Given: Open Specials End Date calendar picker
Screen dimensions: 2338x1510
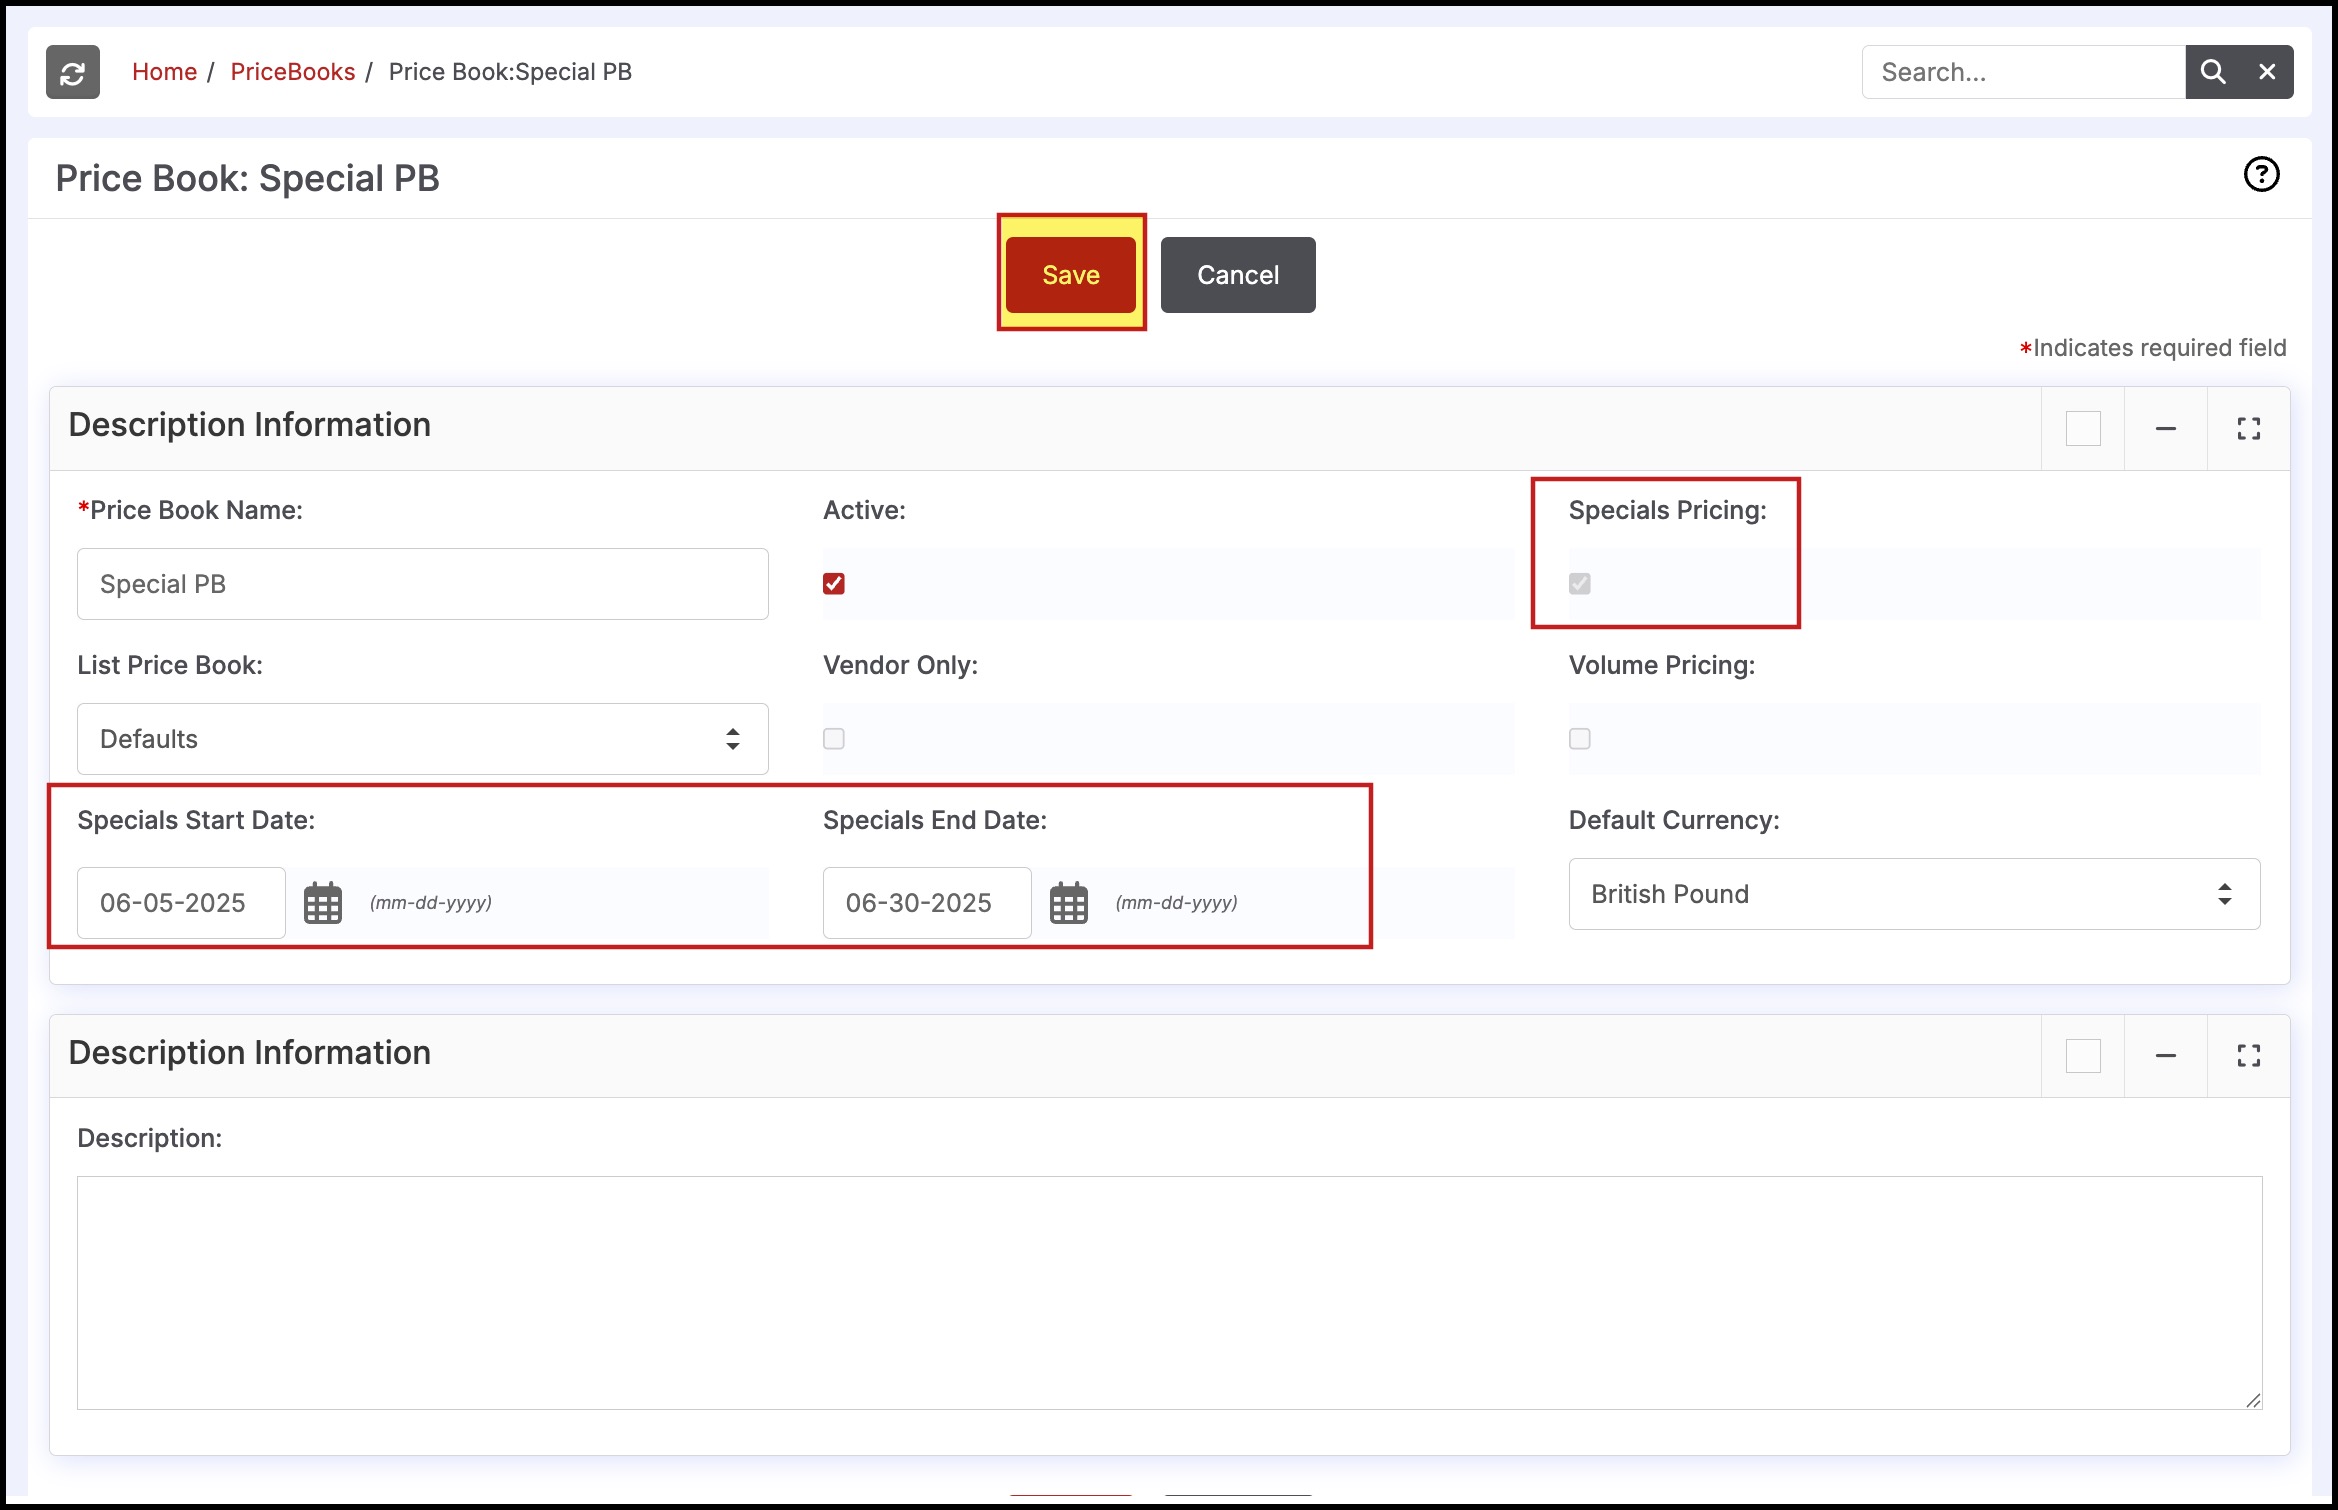Looking at the screenshot, I should [1068, 903].
